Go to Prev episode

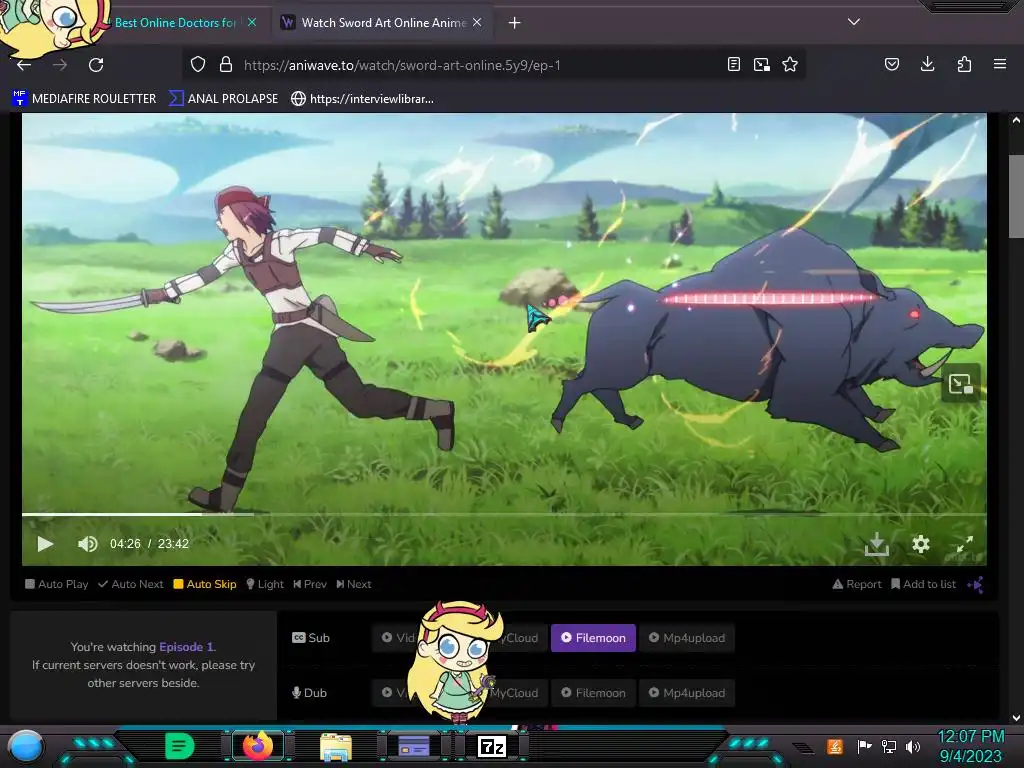click(x=310, y=584)
